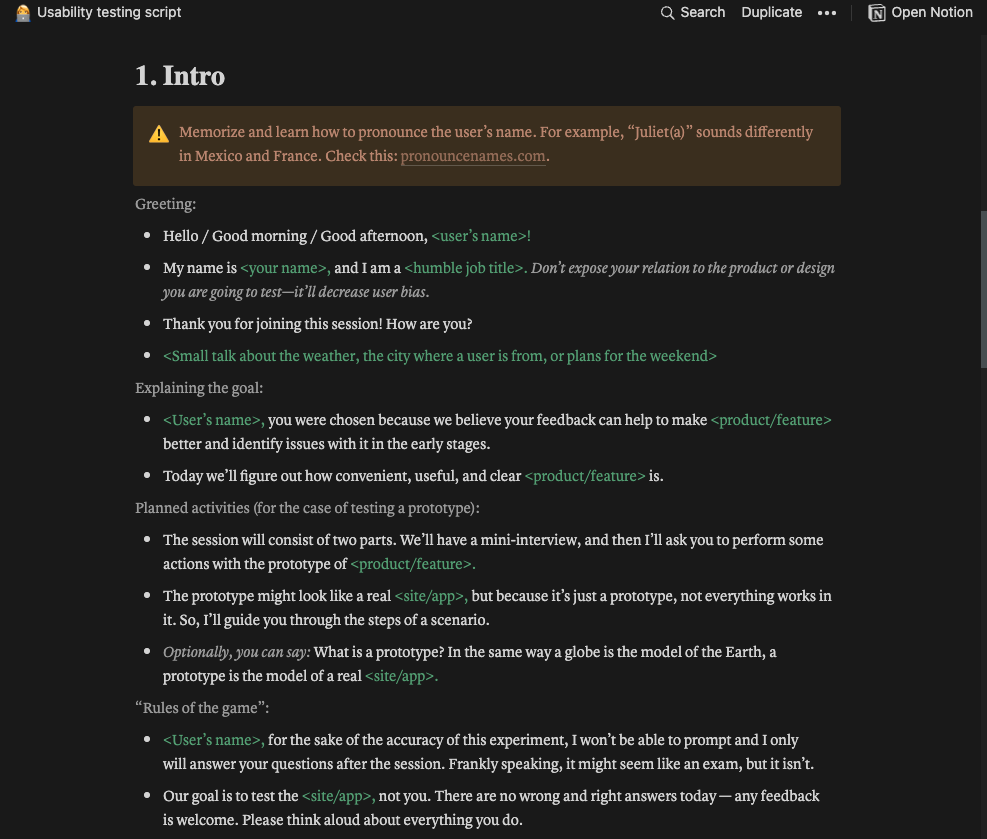The height and width of the screenshot is (839, 987).
Task: Click the Notion logo icon at top right
Action: [877, 12]
